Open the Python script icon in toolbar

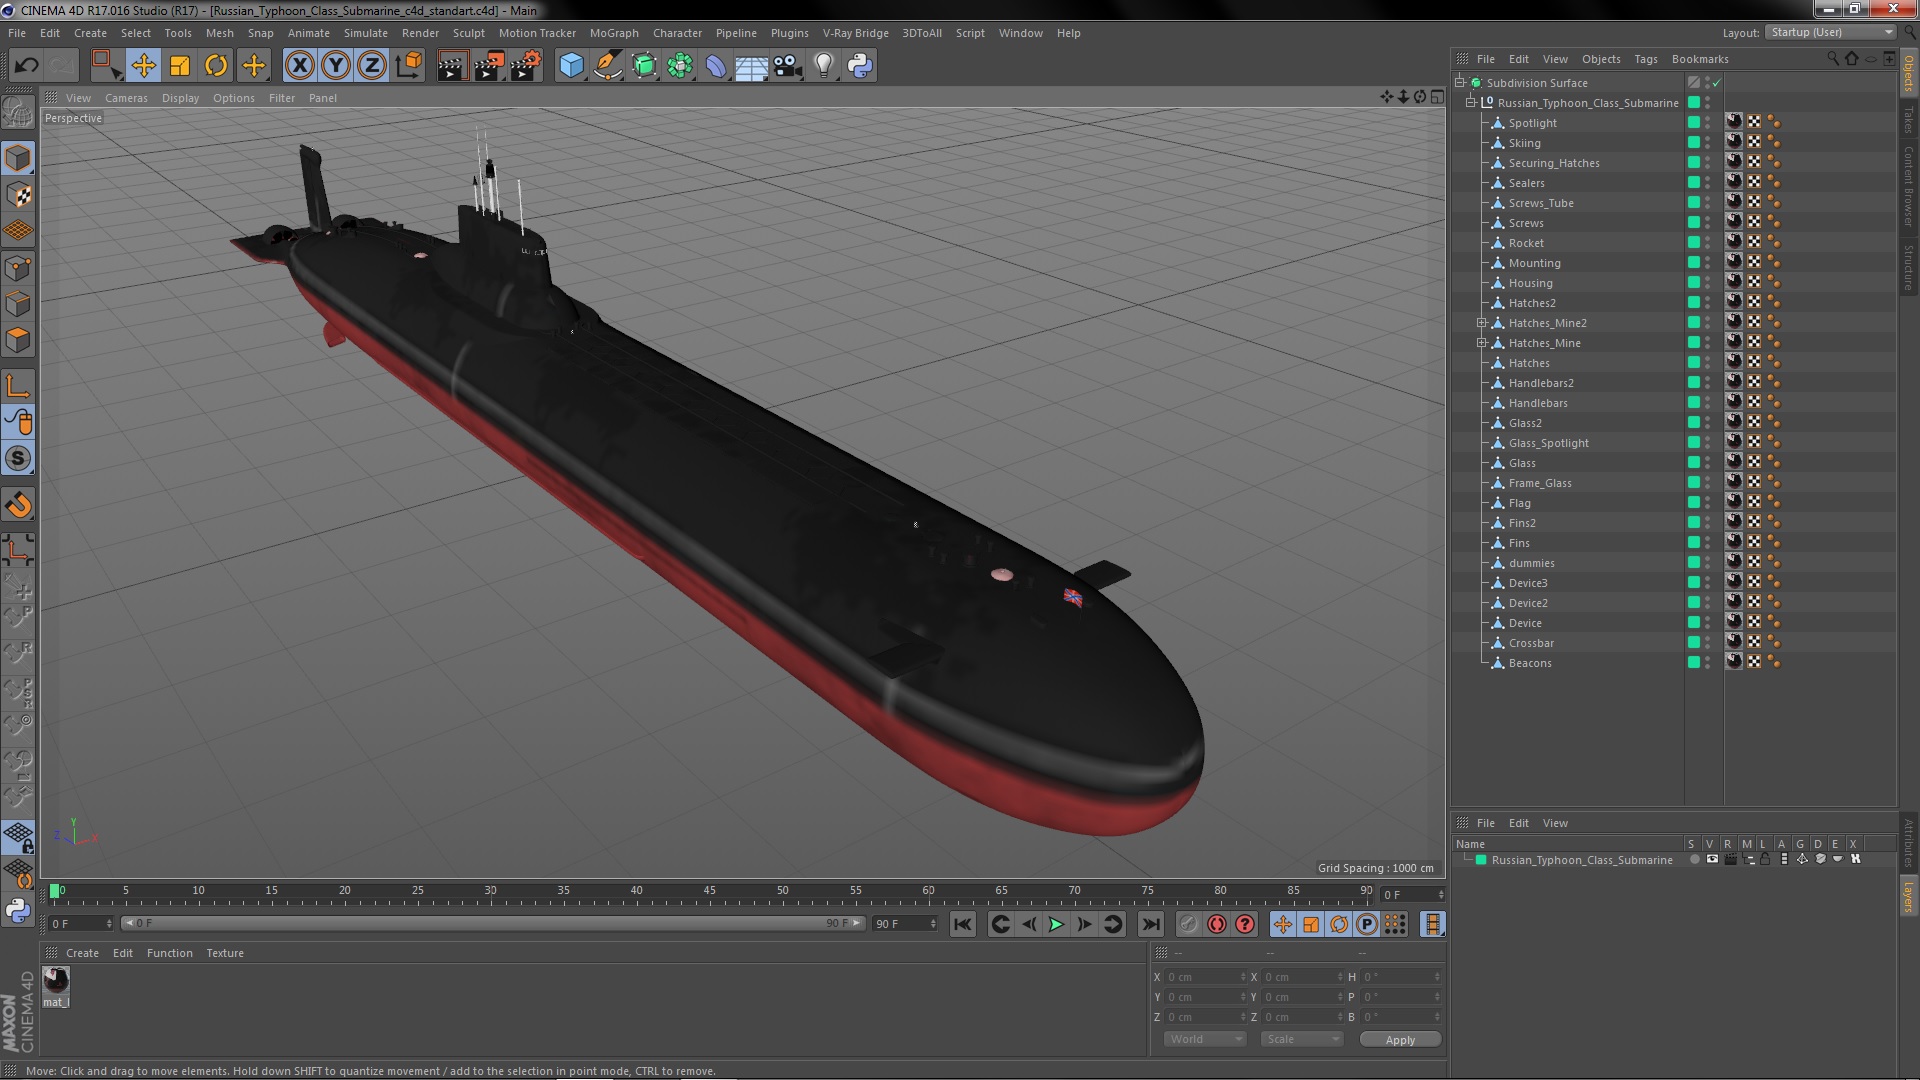860,66
